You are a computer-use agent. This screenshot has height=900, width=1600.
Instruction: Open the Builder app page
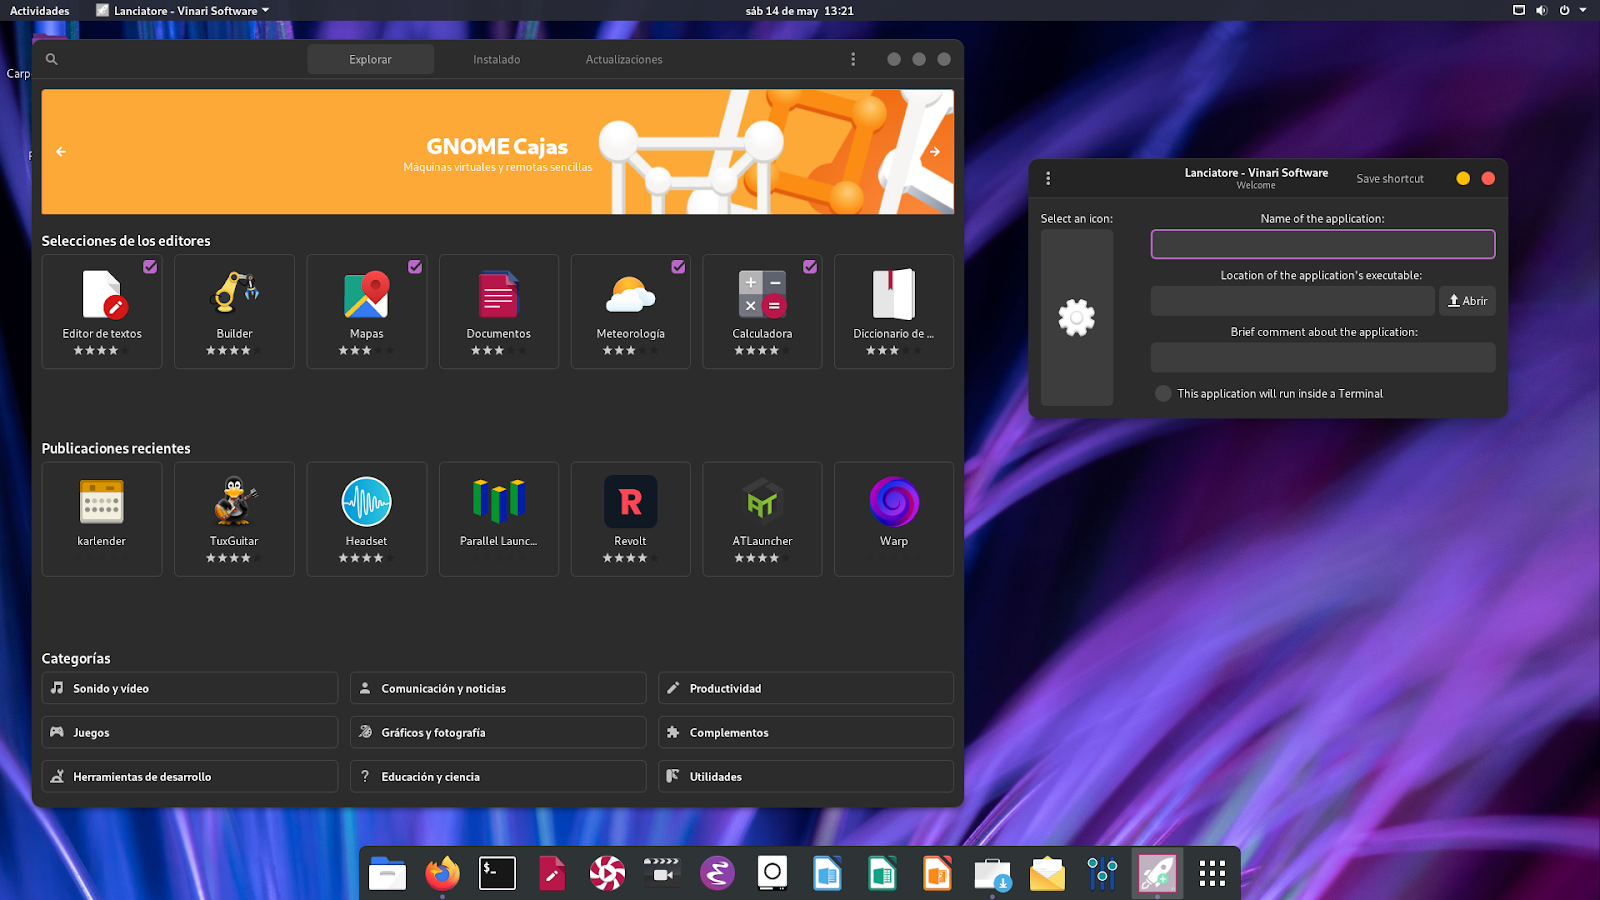tap(234, 311)
